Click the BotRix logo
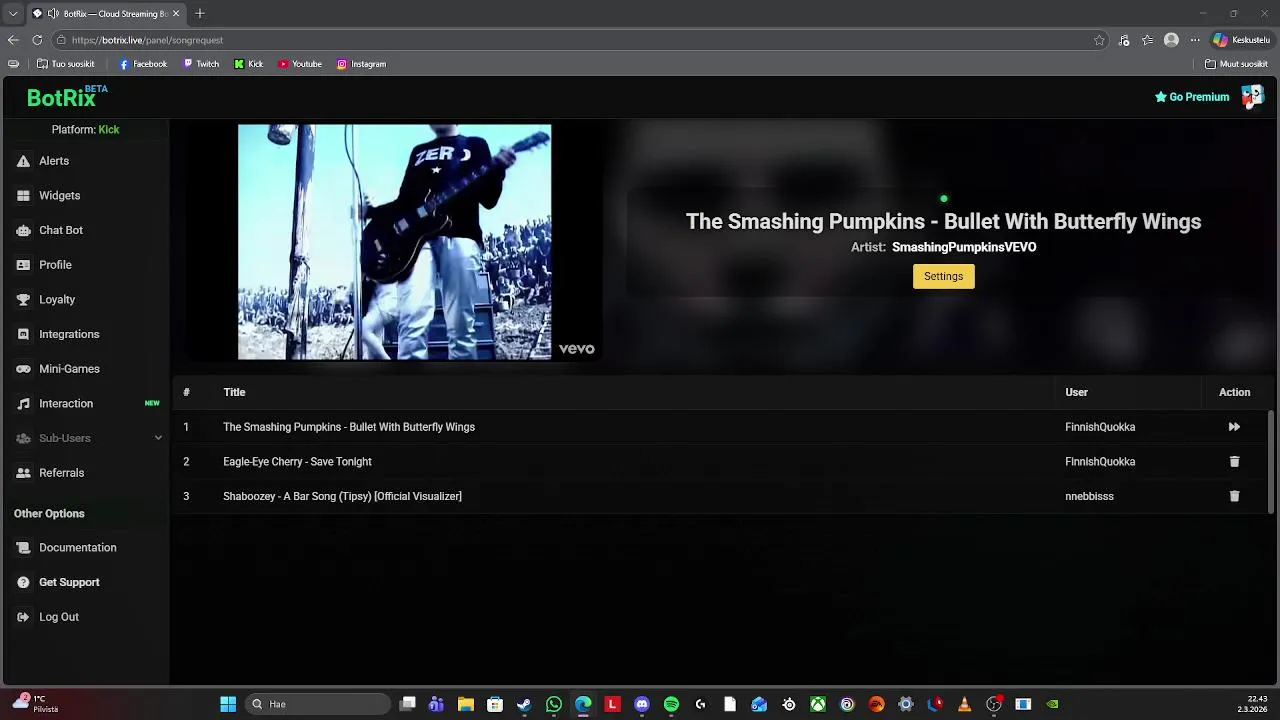The image size is (1280, 720). (66, 97)
